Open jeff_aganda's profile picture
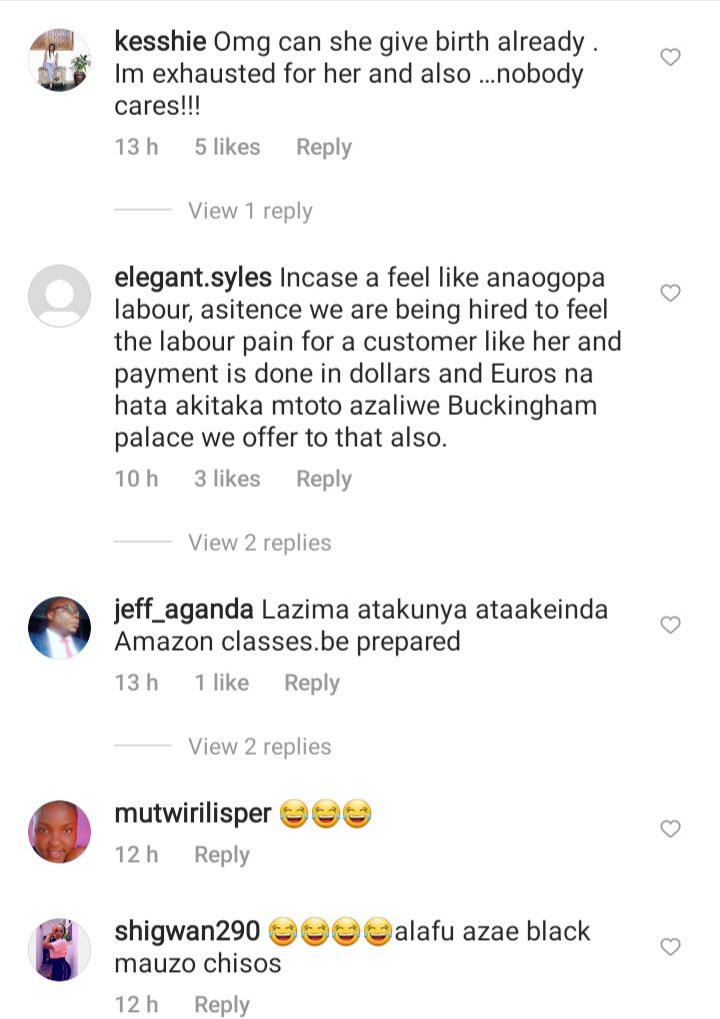Viewport: 720px width, 1019px height. pyautogui.click(x=59, y=627)
